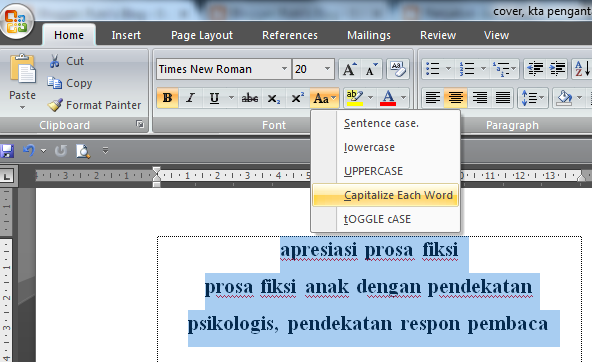592x362 pixels.
Task: Toggle Italic formatting
Action: 191,99
